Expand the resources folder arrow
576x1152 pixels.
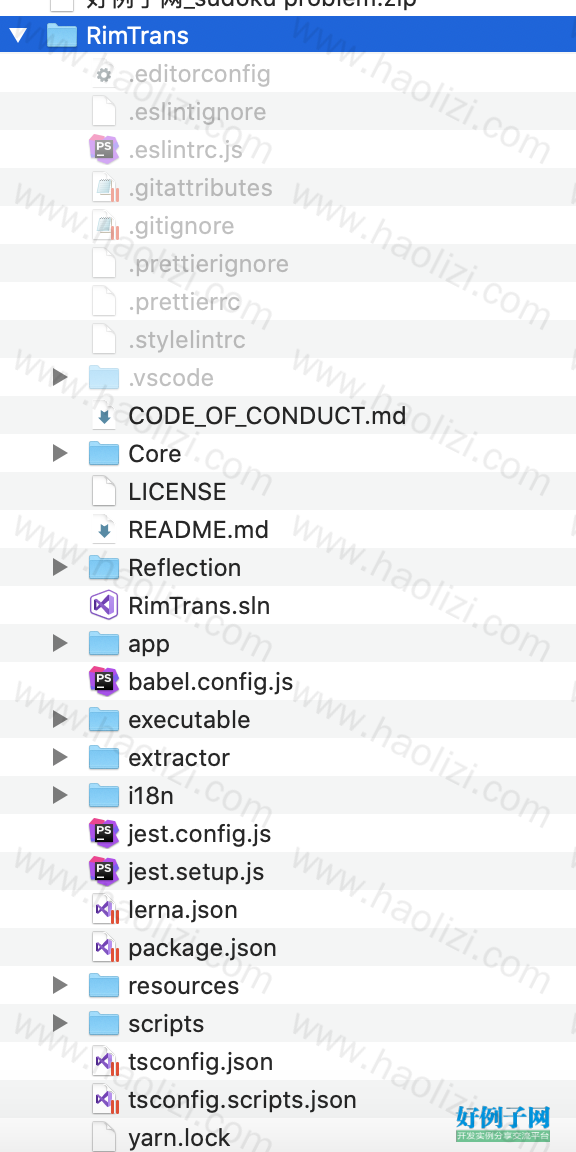pyautogui.click(x=60, y=985)
